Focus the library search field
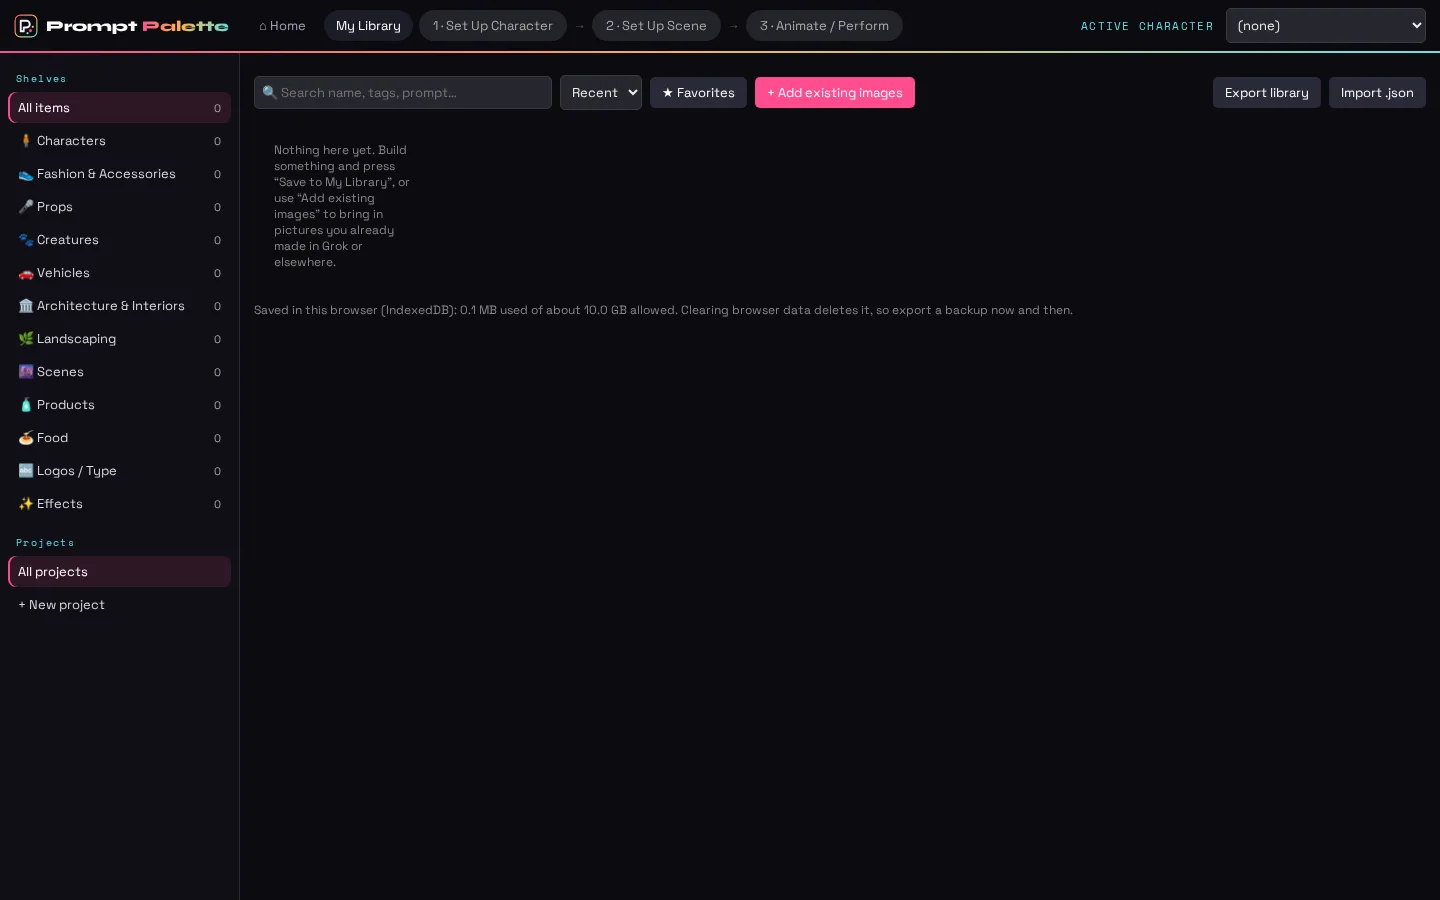 tap(403, 93)
